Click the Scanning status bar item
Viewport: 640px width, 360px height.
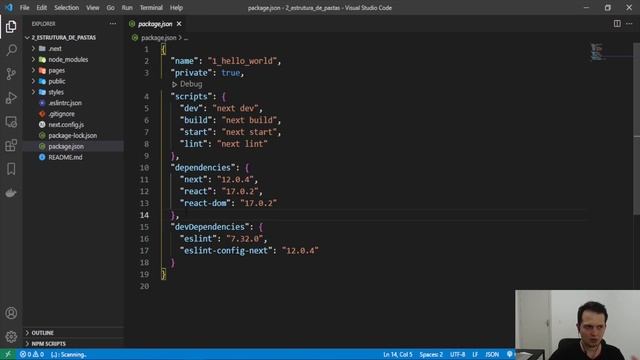click(x=69, y=354)
